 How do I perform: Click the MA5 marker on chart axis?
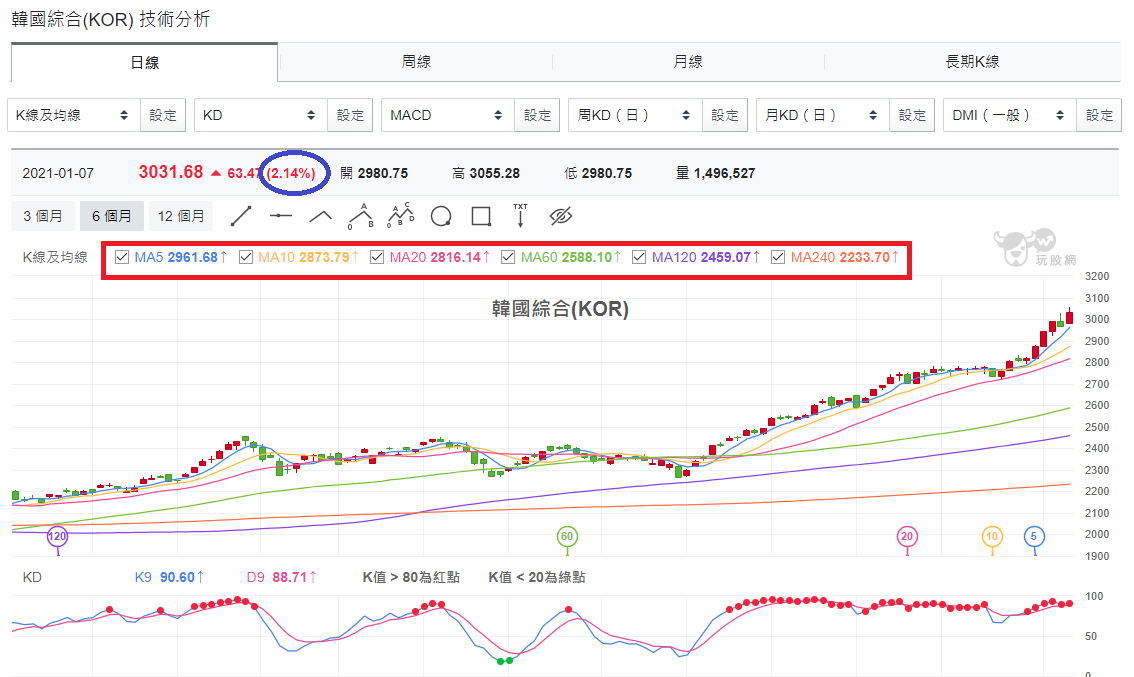tap(1034, 537)
